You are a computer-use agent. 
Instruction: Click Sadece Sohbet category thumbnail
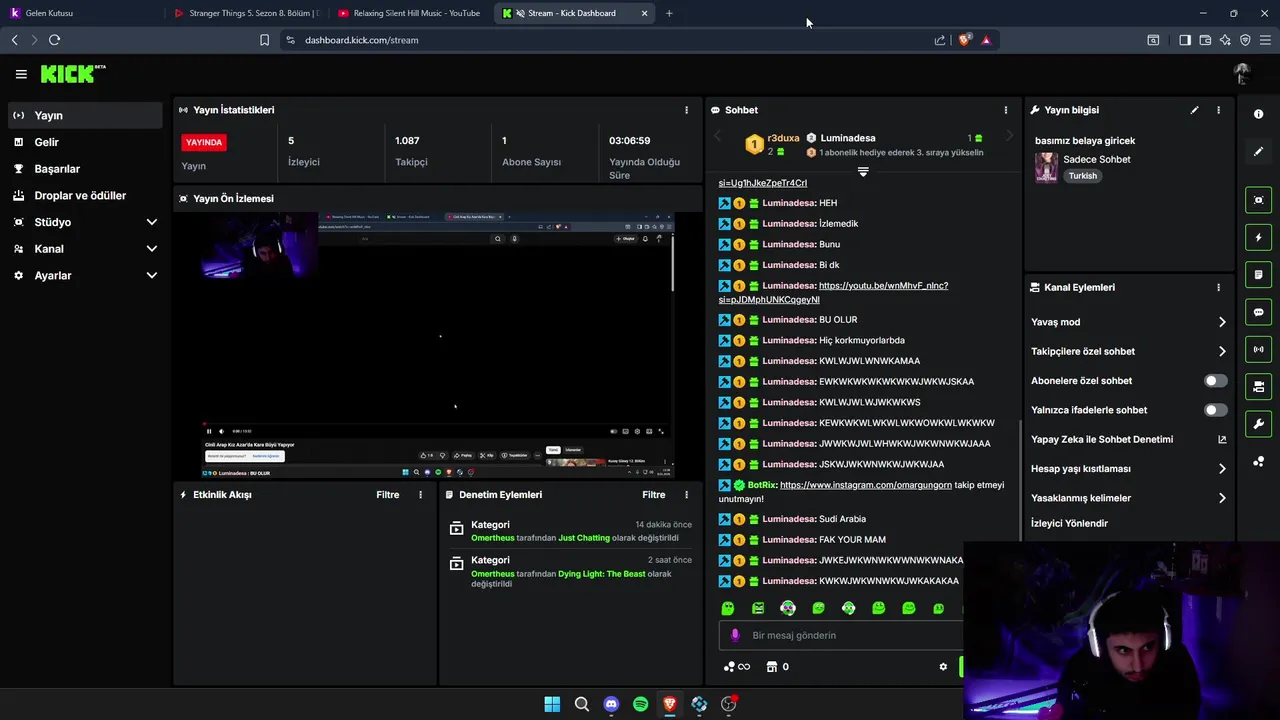click(x=1046, y=167)
